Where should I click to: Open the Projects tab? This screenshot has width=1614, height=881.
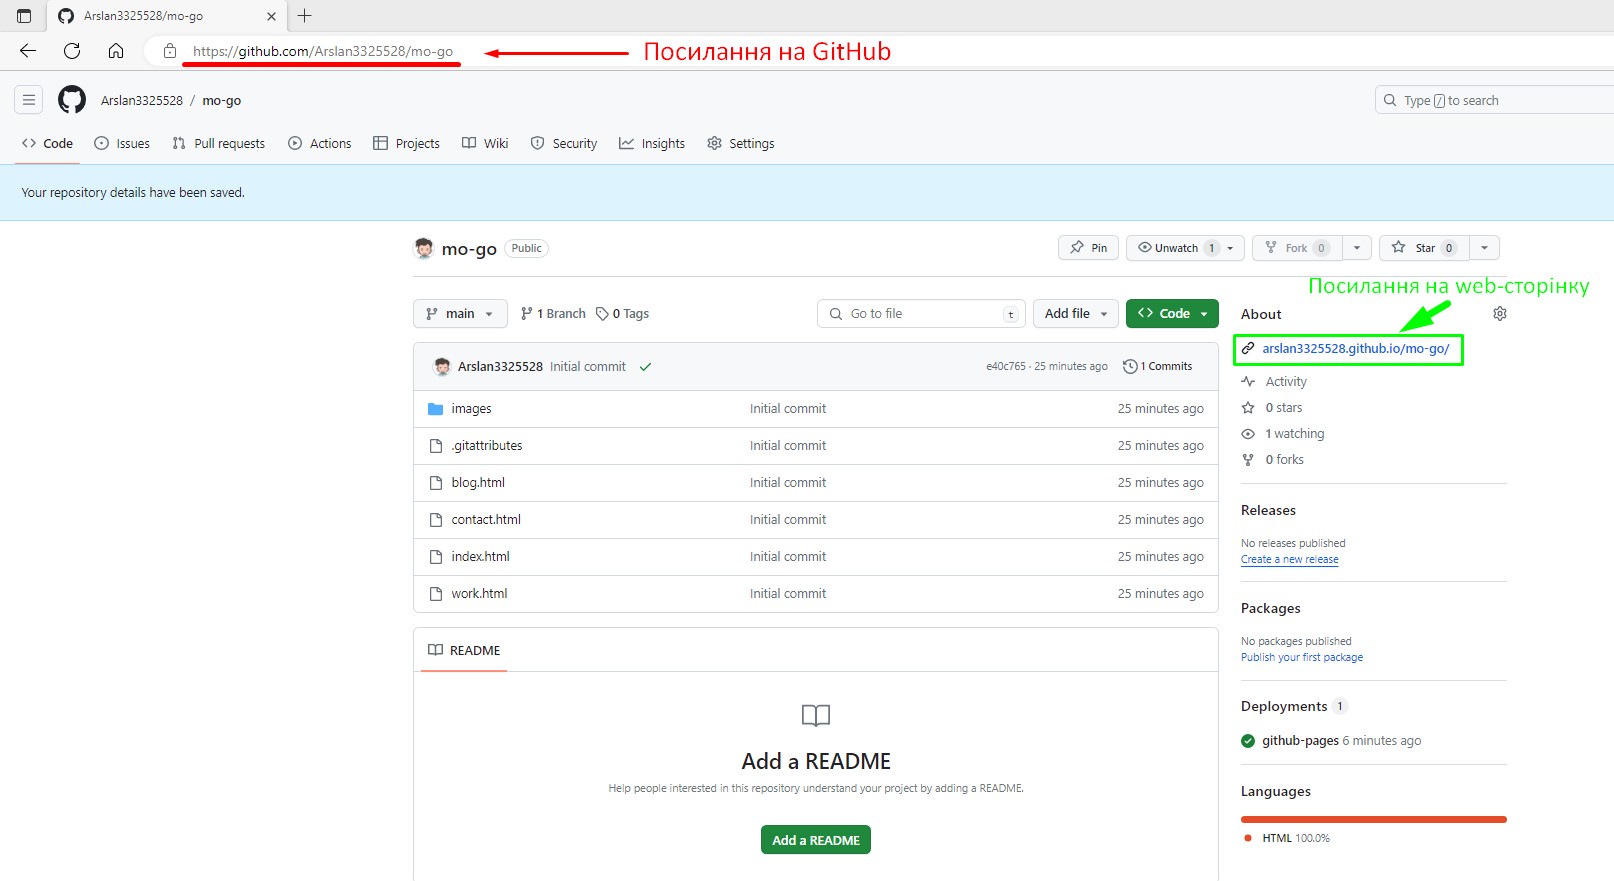(406, 144)
